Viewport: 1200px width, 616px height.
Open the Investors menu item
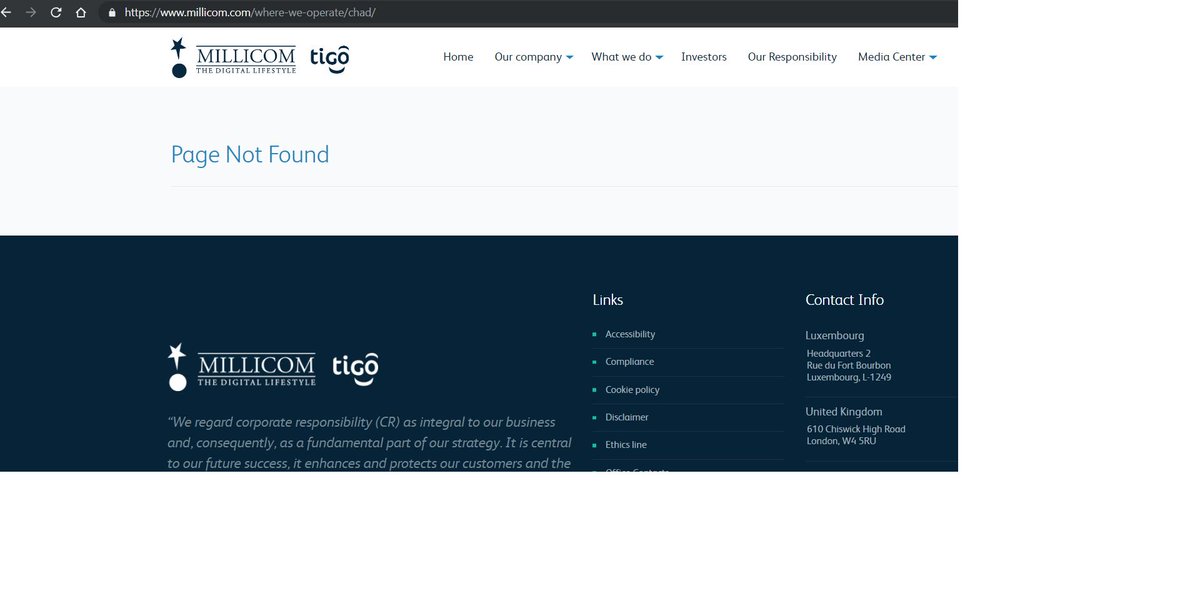704,57
